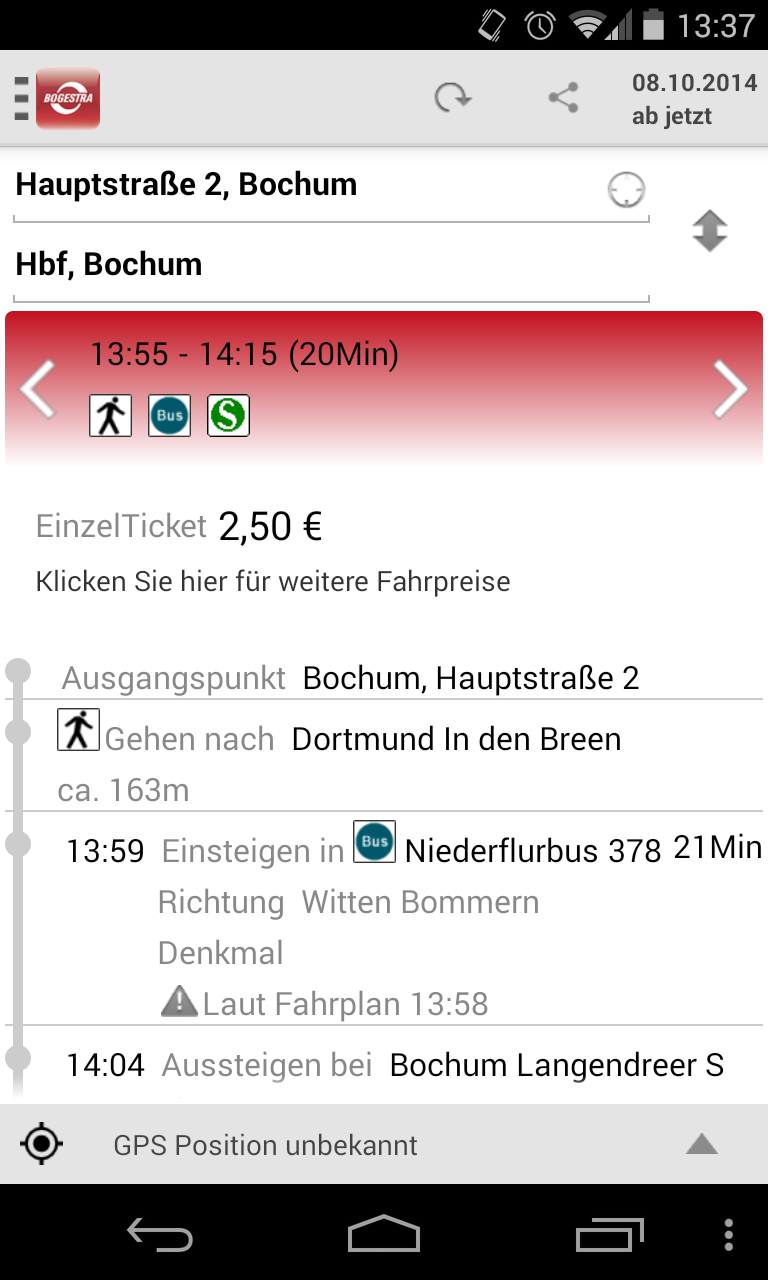Refresh the connection results

[x=452, y=98]
